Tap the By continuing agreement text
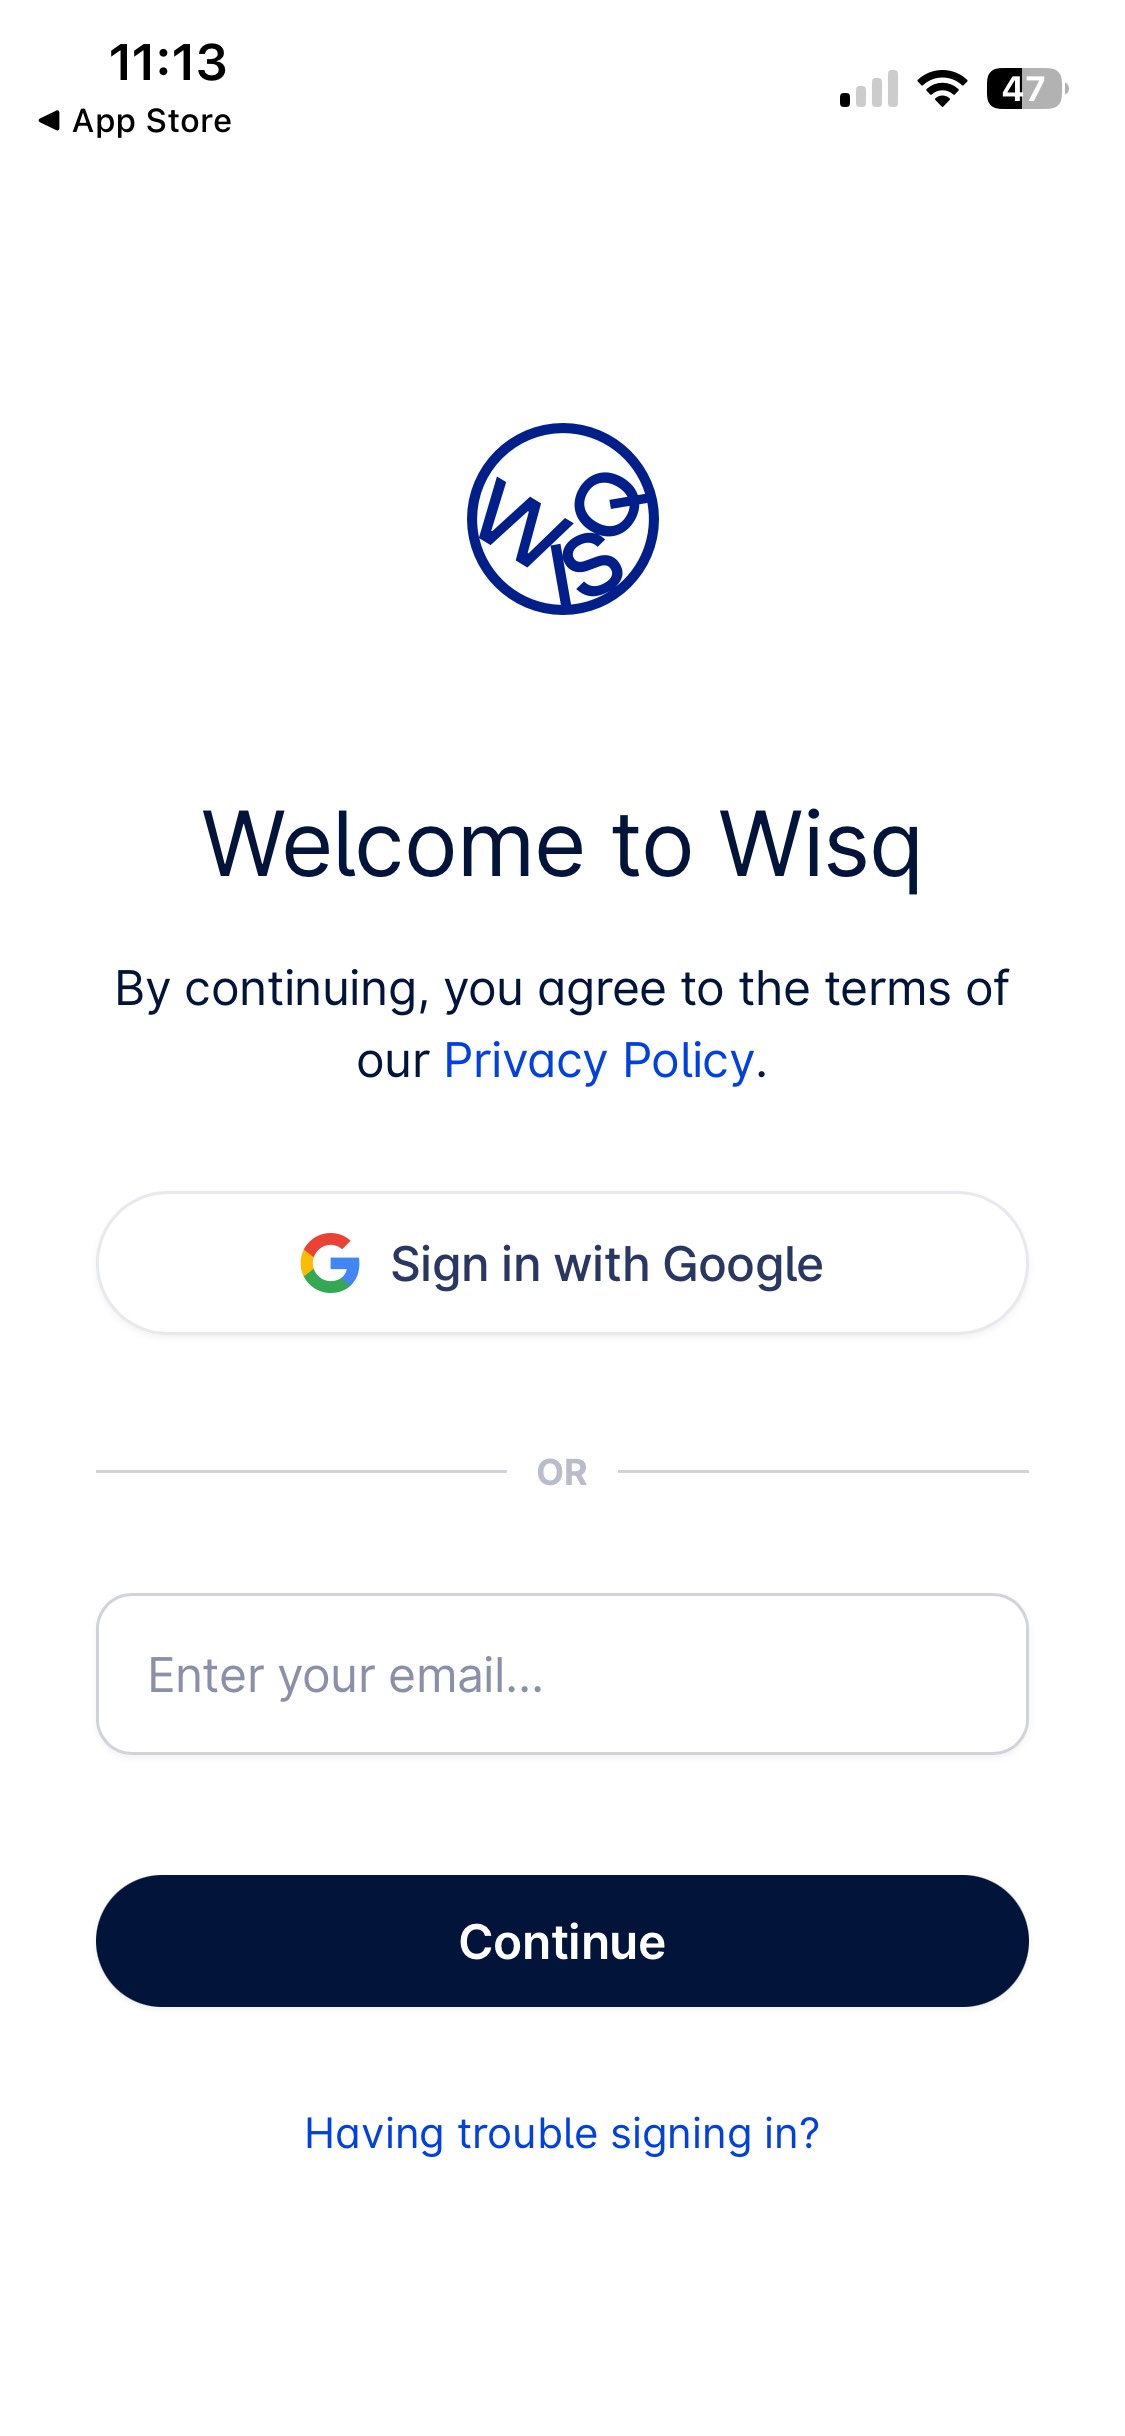Viewport: 1125px width, 2436px height. 562,1024
